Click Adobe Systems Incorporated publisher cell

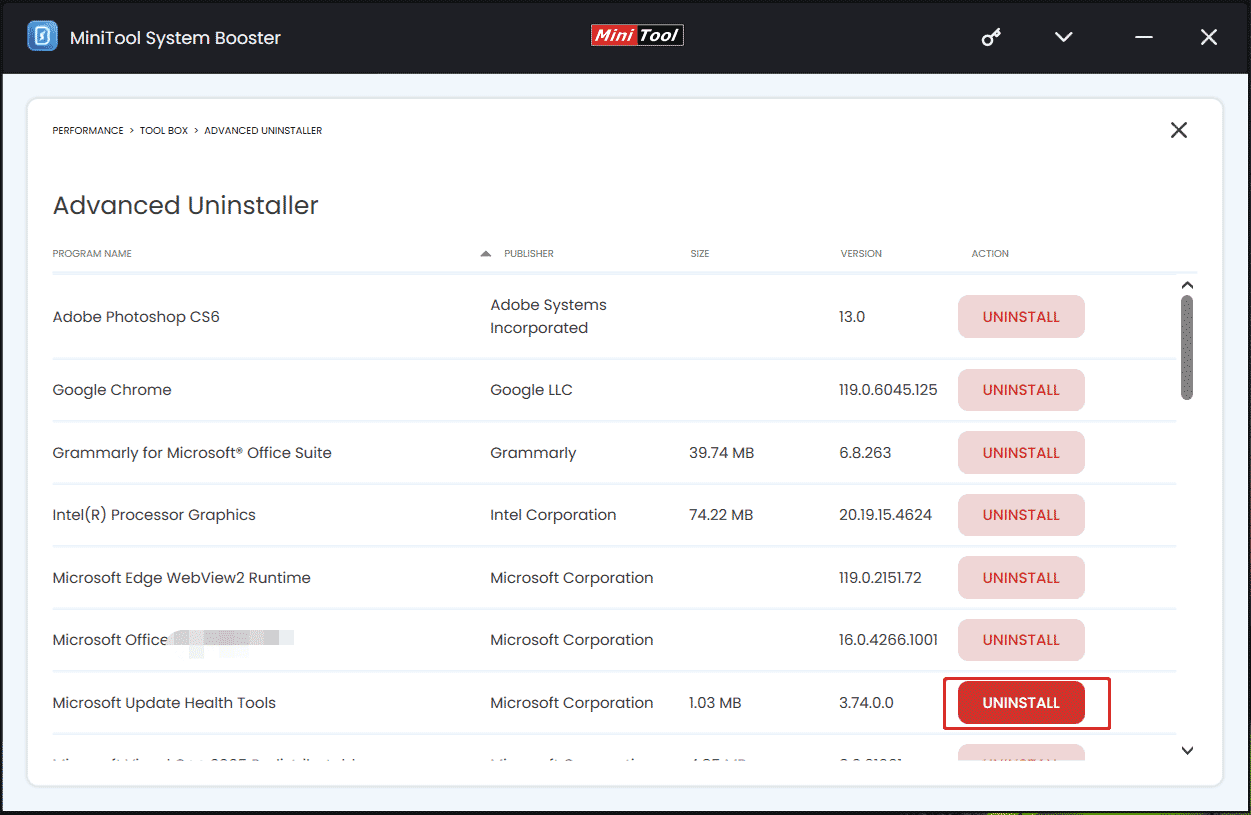[548, 317]
